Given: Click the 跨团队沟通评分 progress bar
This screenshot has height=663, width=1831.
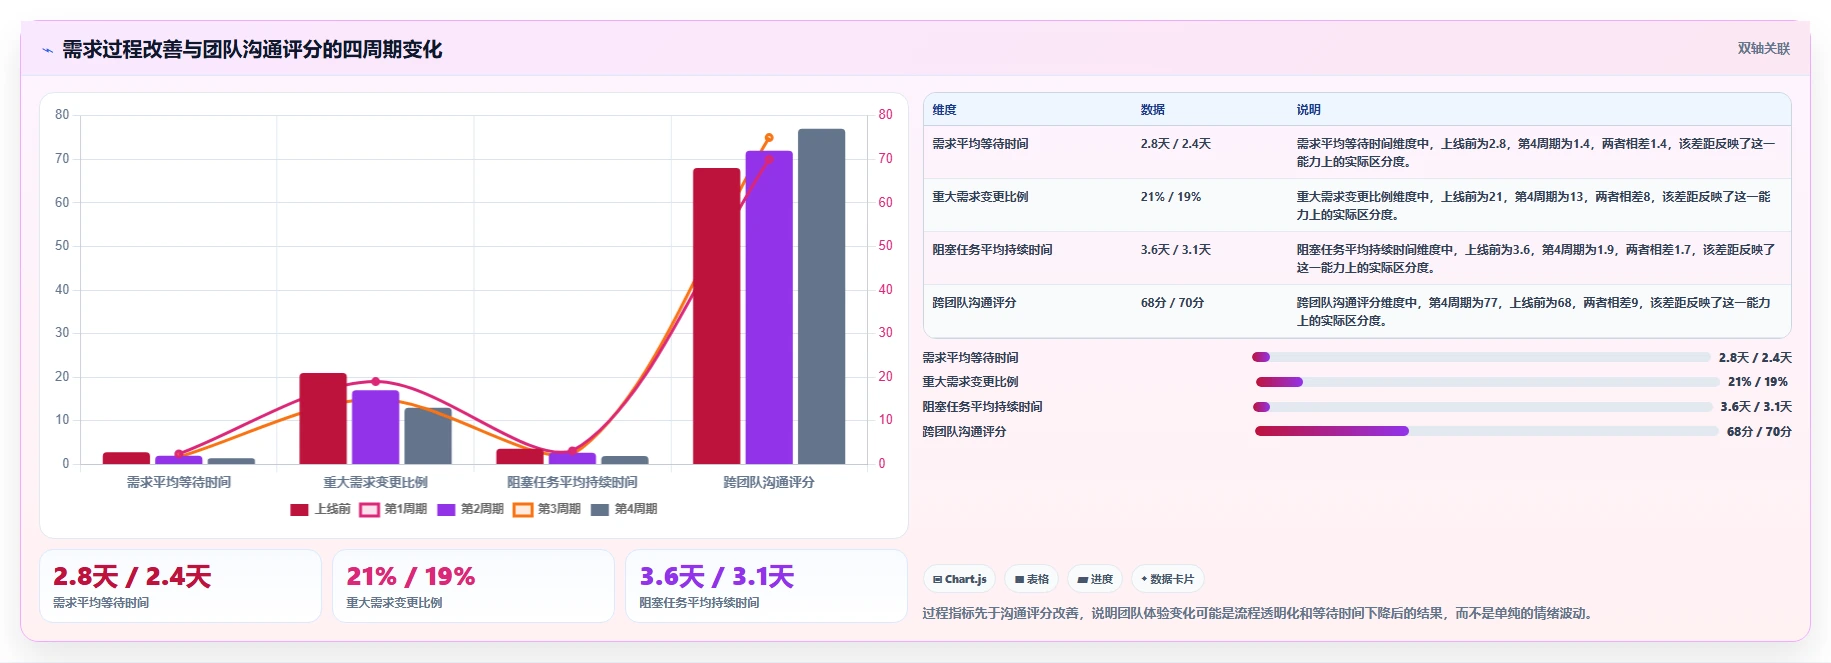Looking at the screenshot, I should (x=1486, y=431).
